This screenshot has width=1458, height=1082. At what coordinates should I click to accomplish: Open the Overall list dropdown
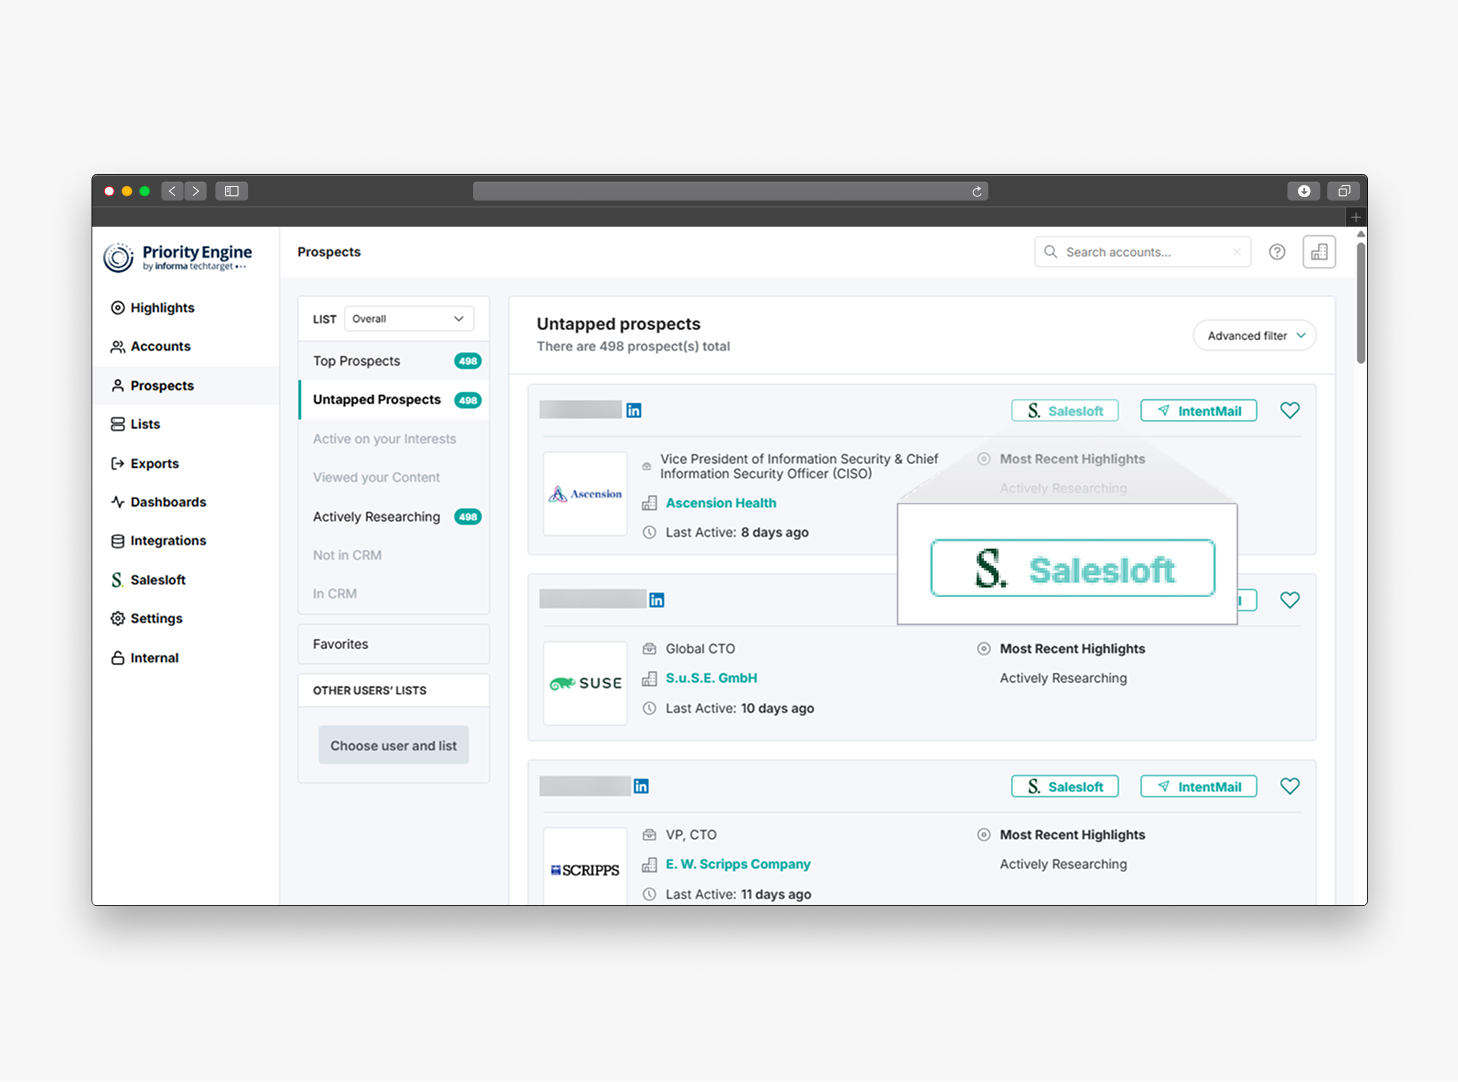click(409, 319)
